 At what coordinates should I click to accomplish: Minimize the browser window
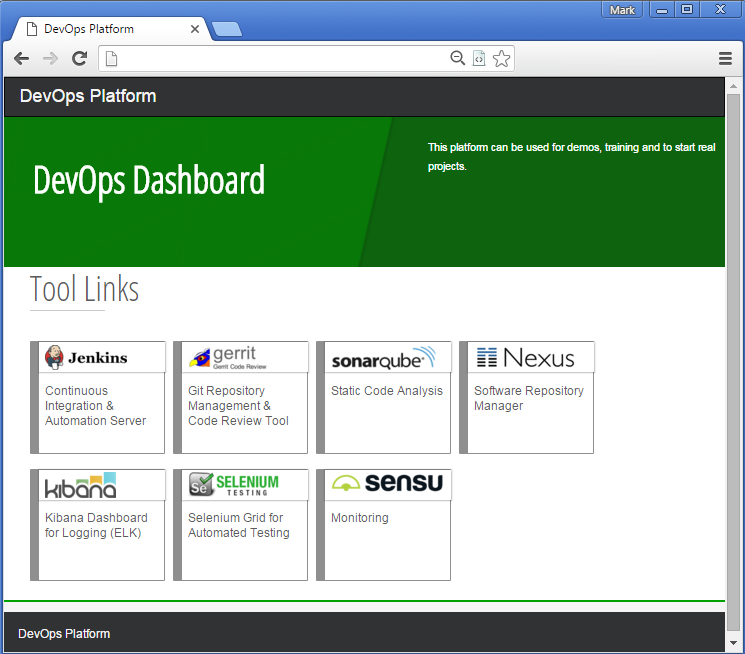point(662,10)
